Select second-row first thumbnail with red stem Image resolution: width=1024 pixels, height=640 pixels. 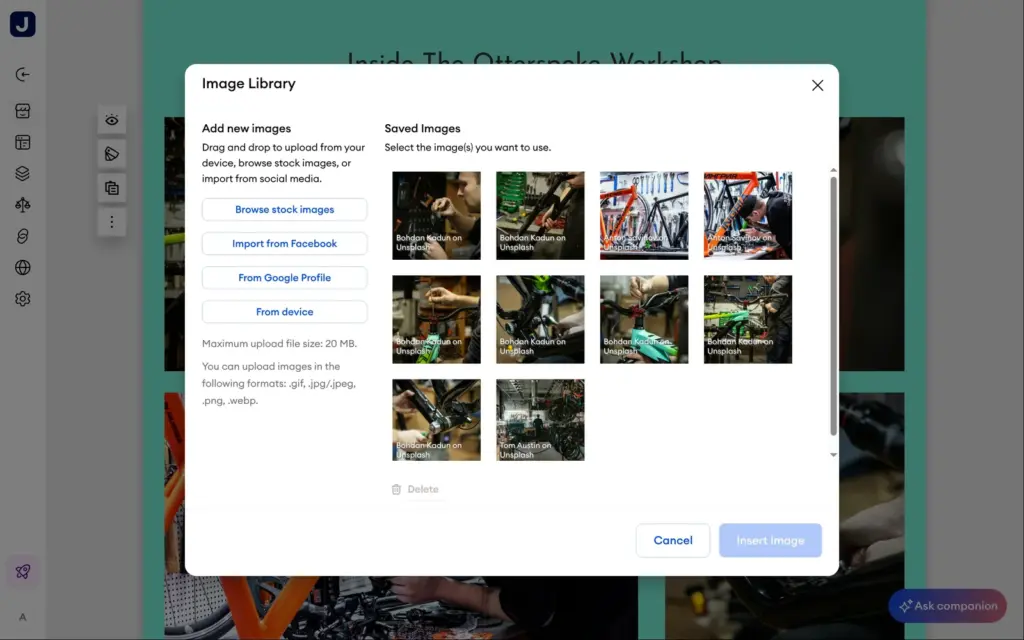click(x=436, y=319)
